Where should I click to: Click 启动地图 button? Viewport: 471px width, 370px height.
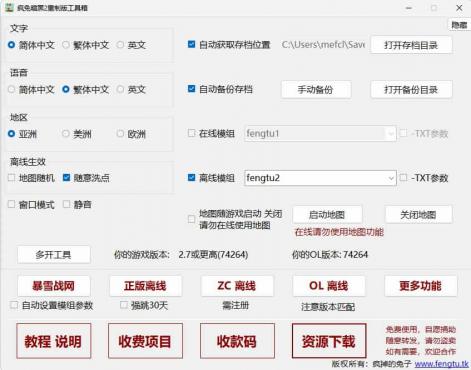(x=327, y=215)
